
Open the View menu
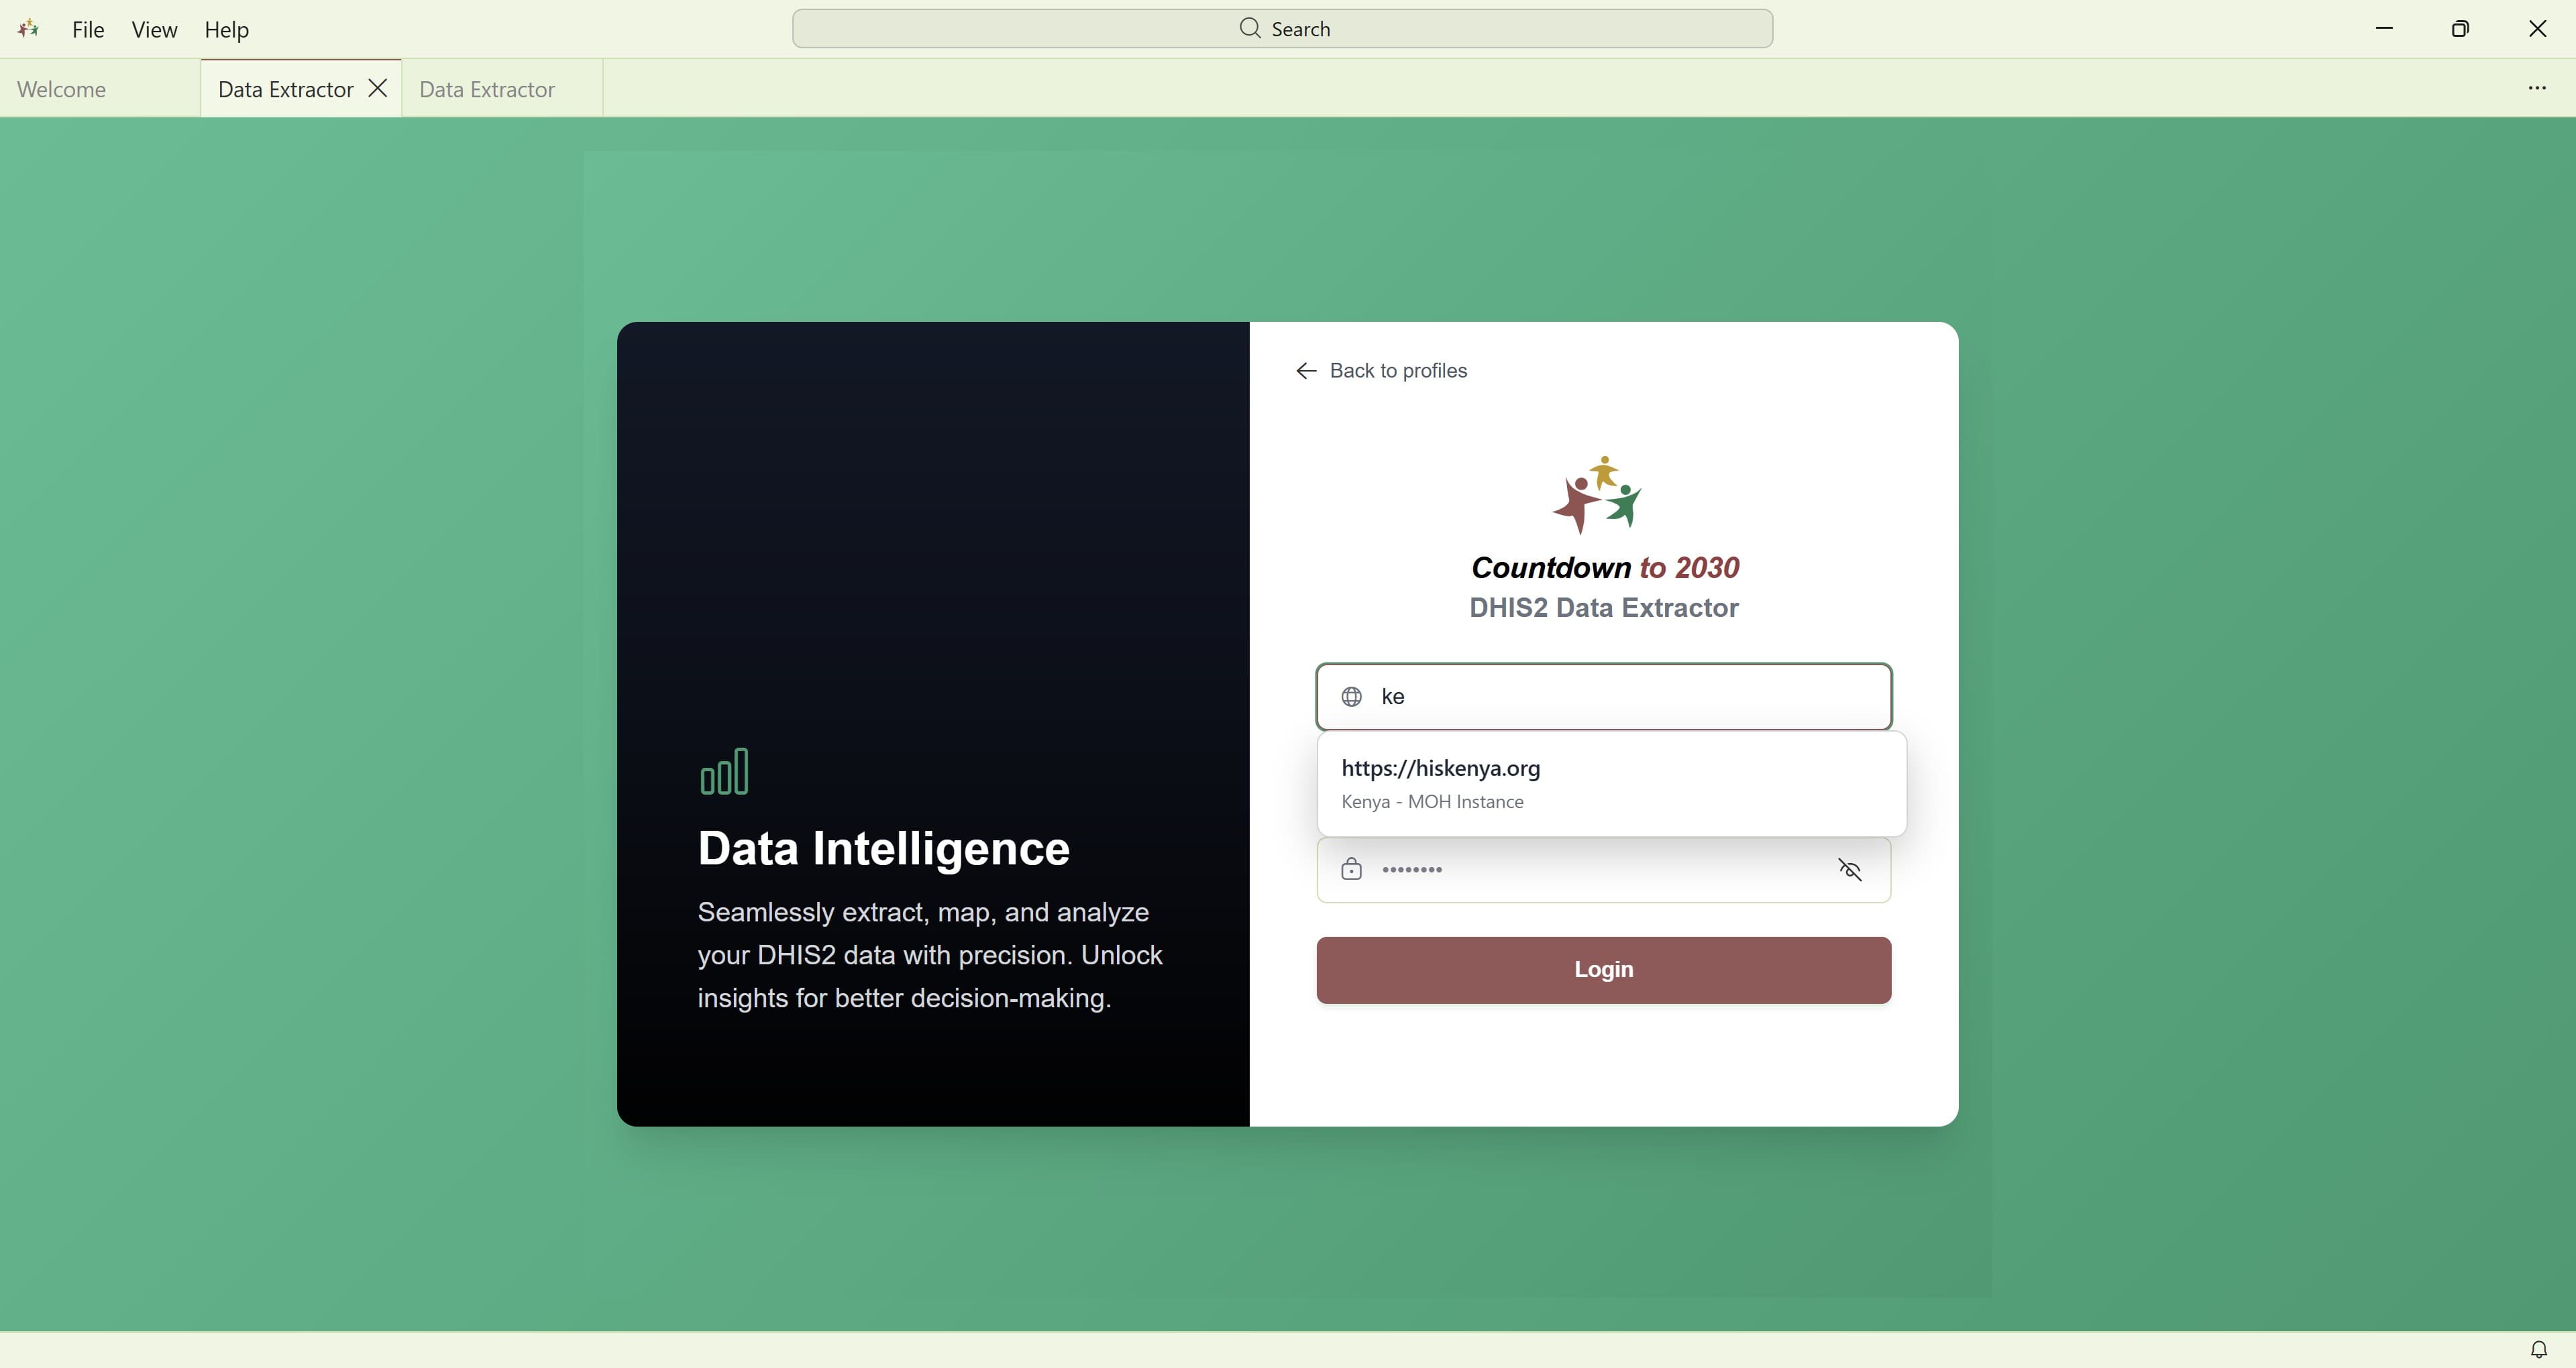point(154,30)
